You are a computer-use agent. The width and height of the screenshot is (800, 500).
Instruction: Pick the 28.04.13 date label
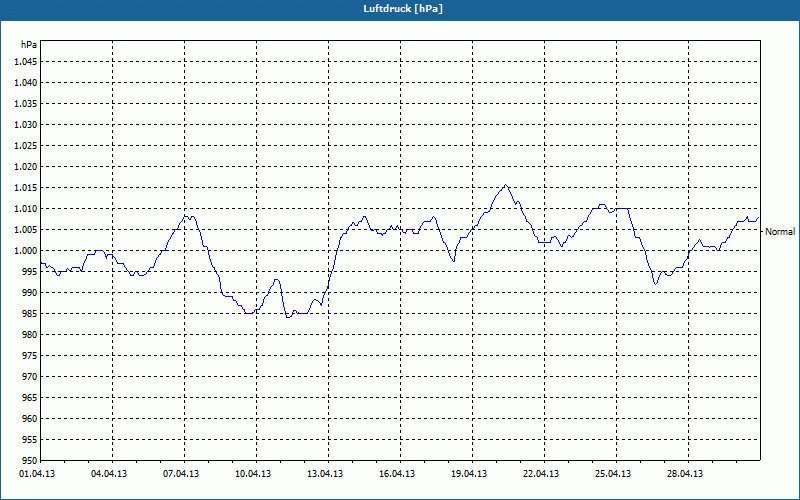(685, 474)
